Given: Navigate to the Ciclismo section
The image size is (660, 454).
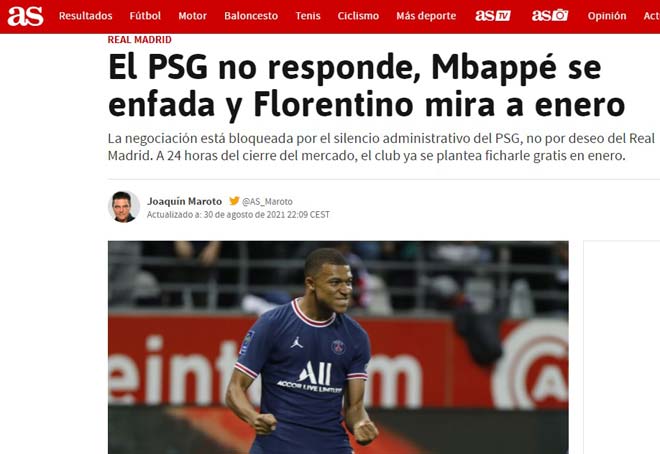Looking at the screenshot, I should pos(358,16).
